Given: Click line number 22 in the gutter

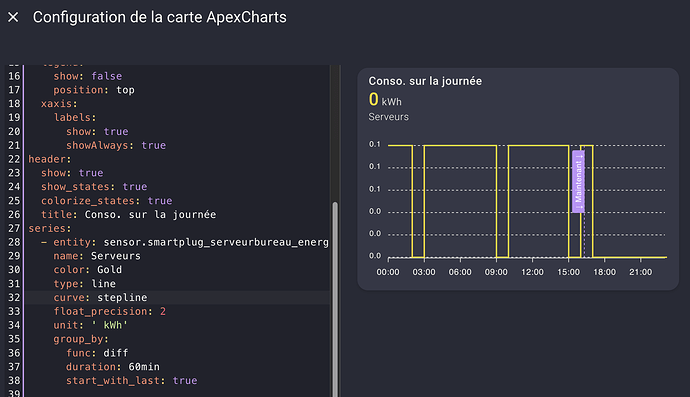Looking at the screenshot, I should (x=14, y=159).
